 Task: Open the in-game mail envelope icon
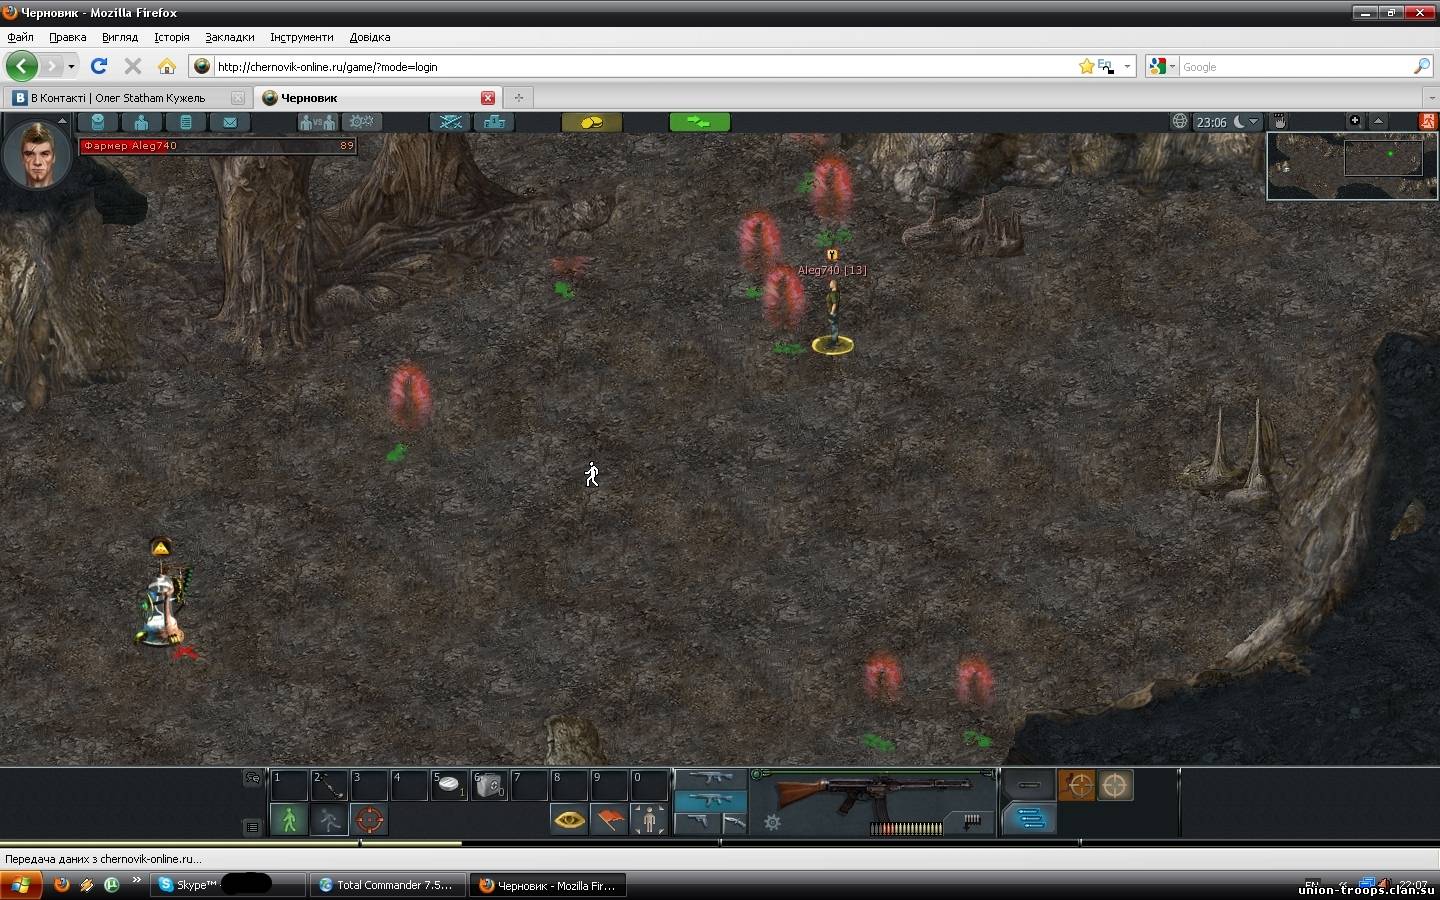229,122
